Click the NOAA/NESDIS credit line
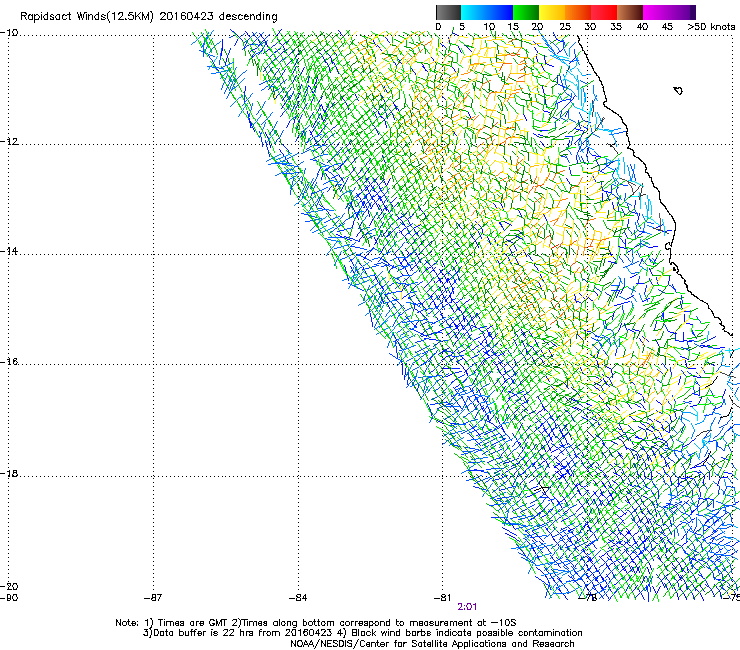Image resolution: width=740 pixels, height=650 pixels. click(432, 644)
